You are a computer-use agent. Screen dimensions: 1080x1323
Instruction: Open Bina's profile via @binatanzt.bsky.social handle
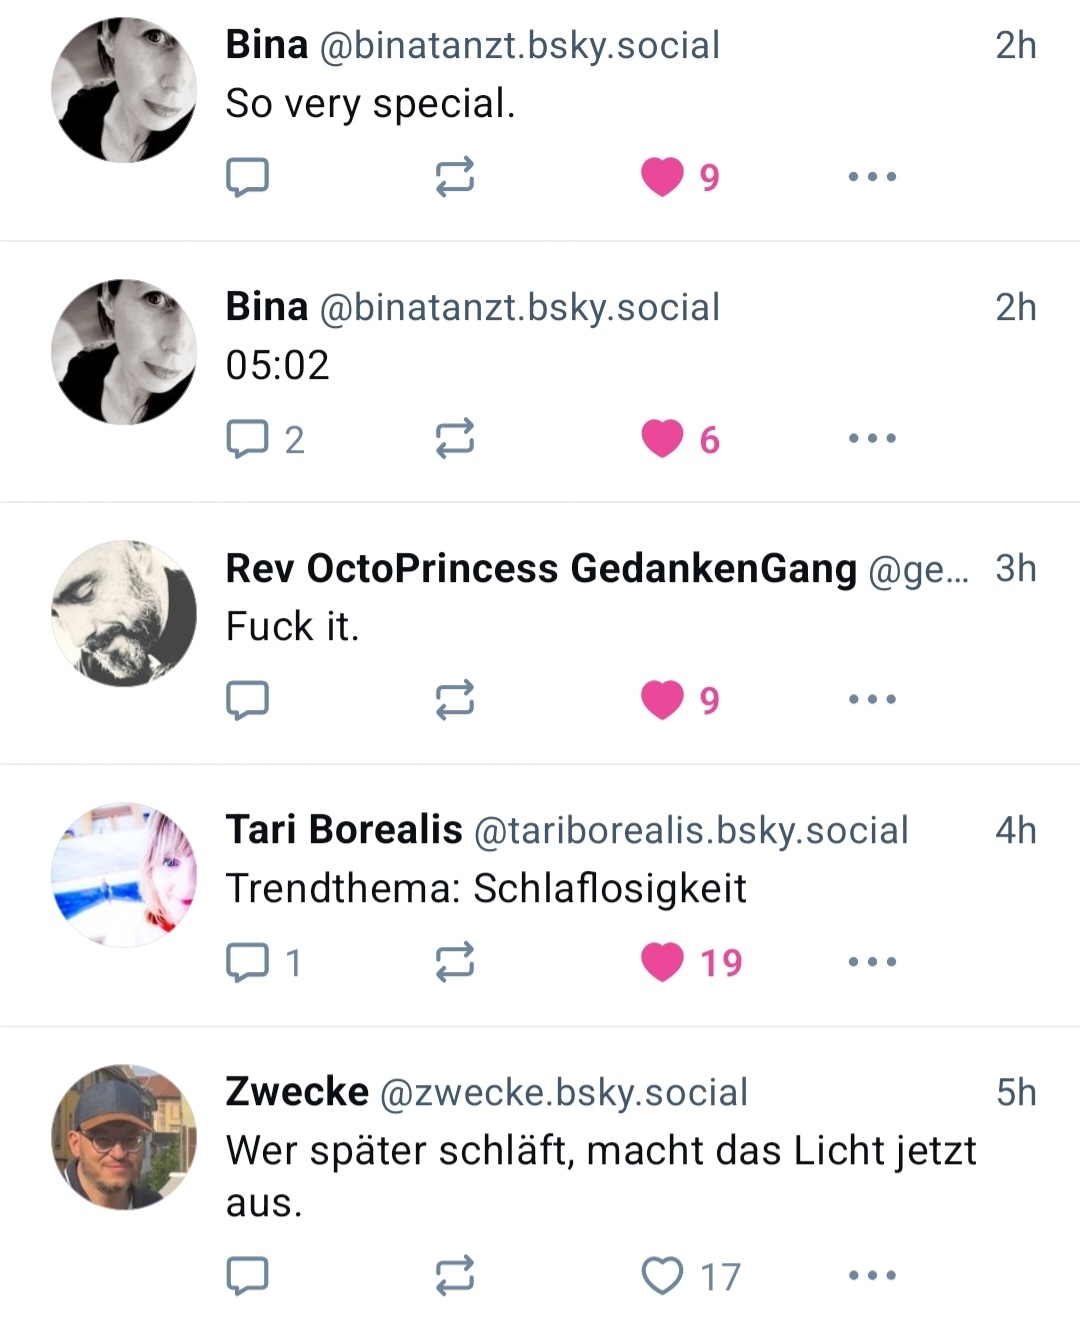tap(519, 46)
